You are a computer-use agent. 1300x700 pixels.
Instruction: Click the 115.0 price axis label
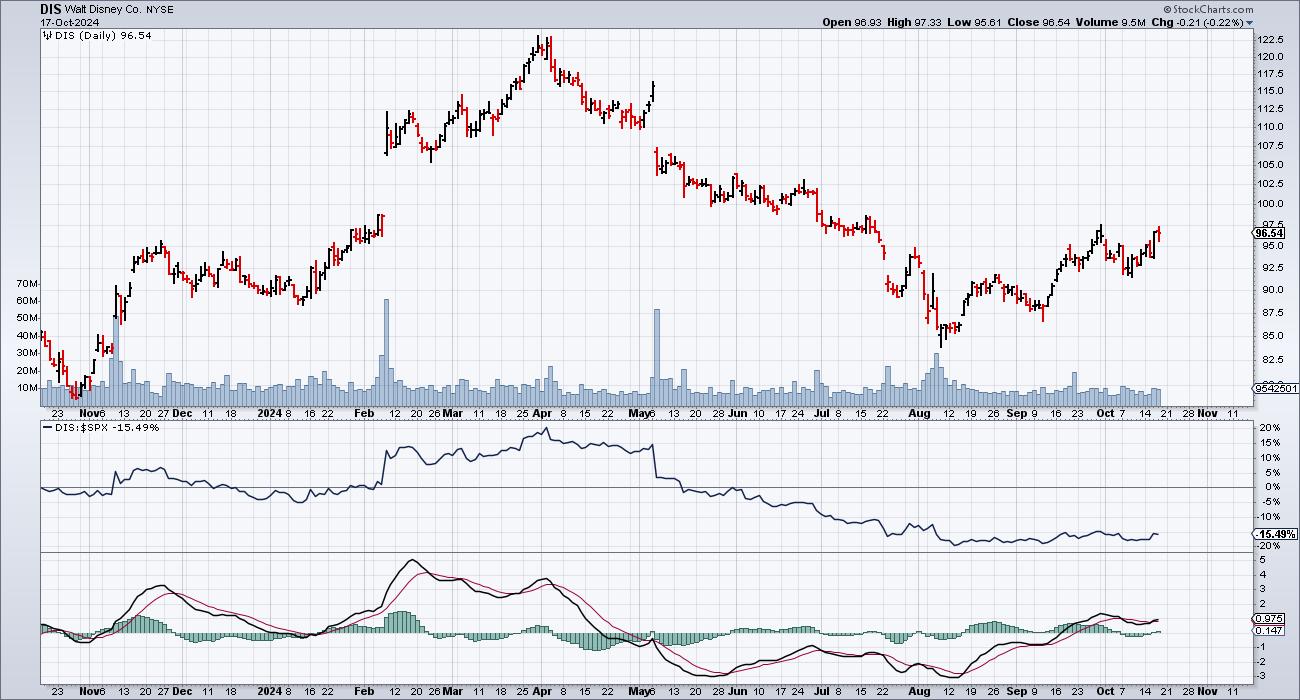coord(1271,91)
